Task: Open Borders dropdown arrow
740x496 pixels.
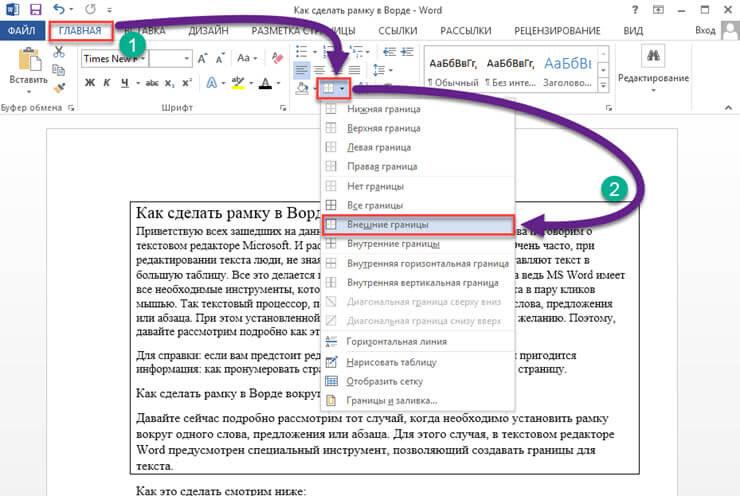Action: click(x=343, y=88)
